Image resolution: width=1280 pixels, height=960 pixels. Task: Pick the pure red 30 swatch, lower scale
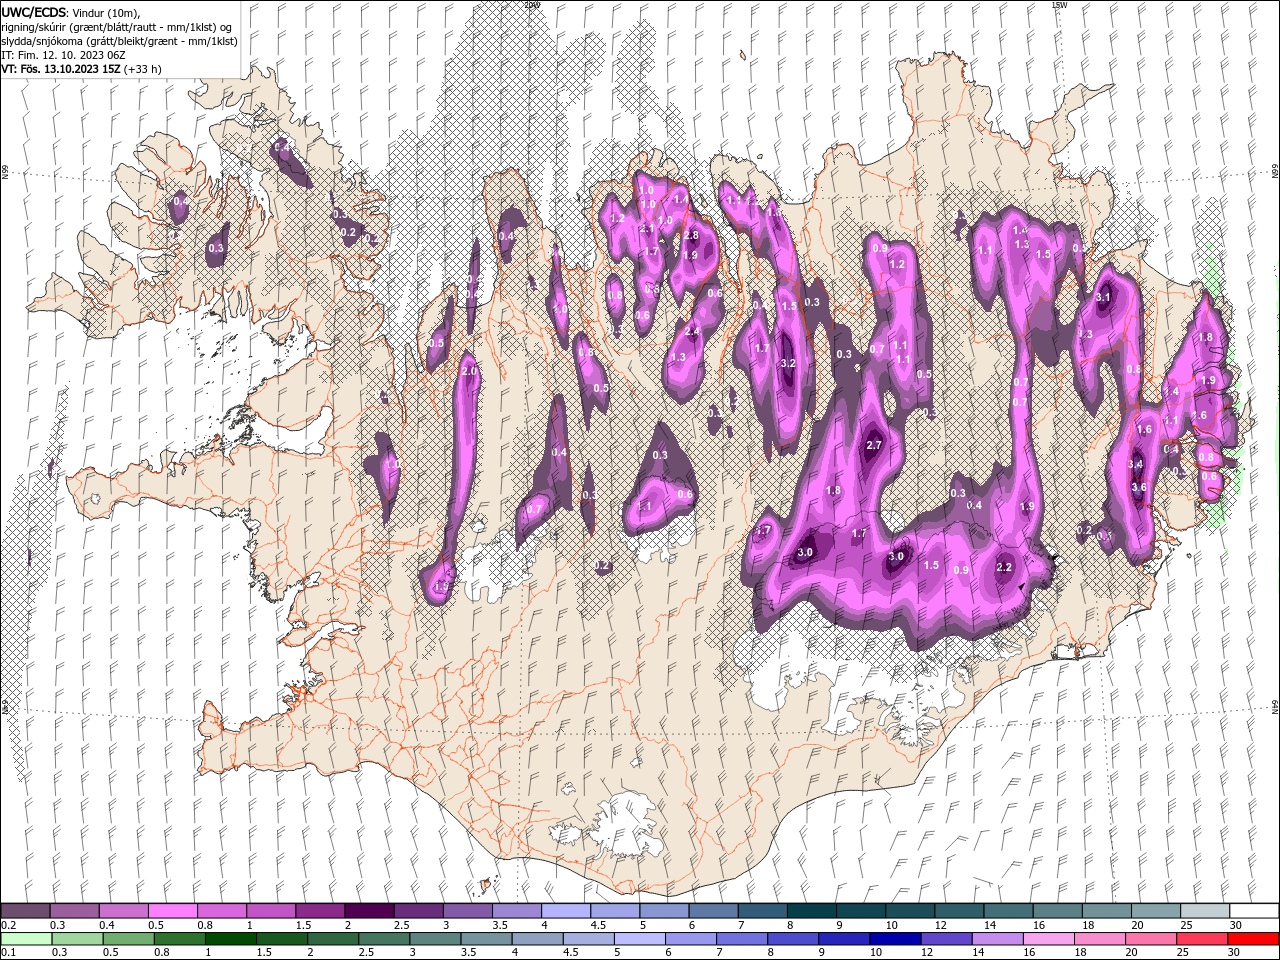click(1253, 939)
